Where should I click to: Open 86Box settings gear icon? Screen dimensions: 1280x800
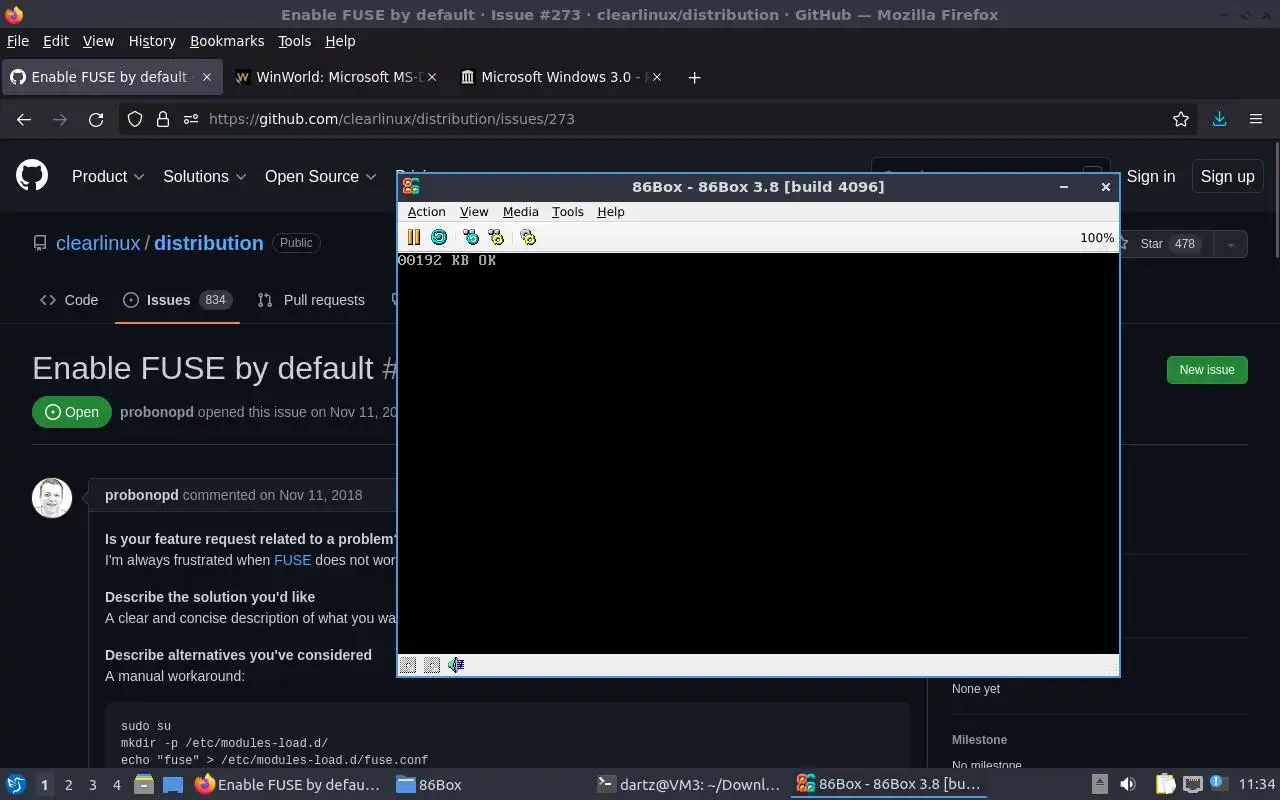528,237
